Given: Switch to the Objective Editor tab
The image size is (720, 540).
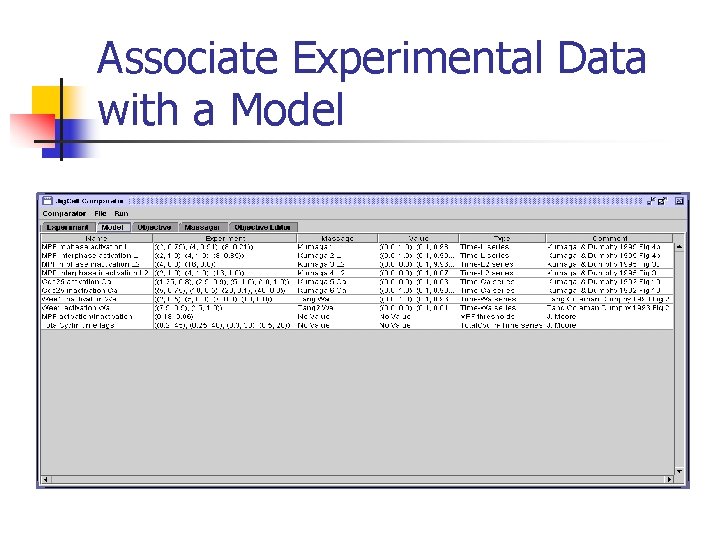Looking at the screenshot, I should pos(262,227).
